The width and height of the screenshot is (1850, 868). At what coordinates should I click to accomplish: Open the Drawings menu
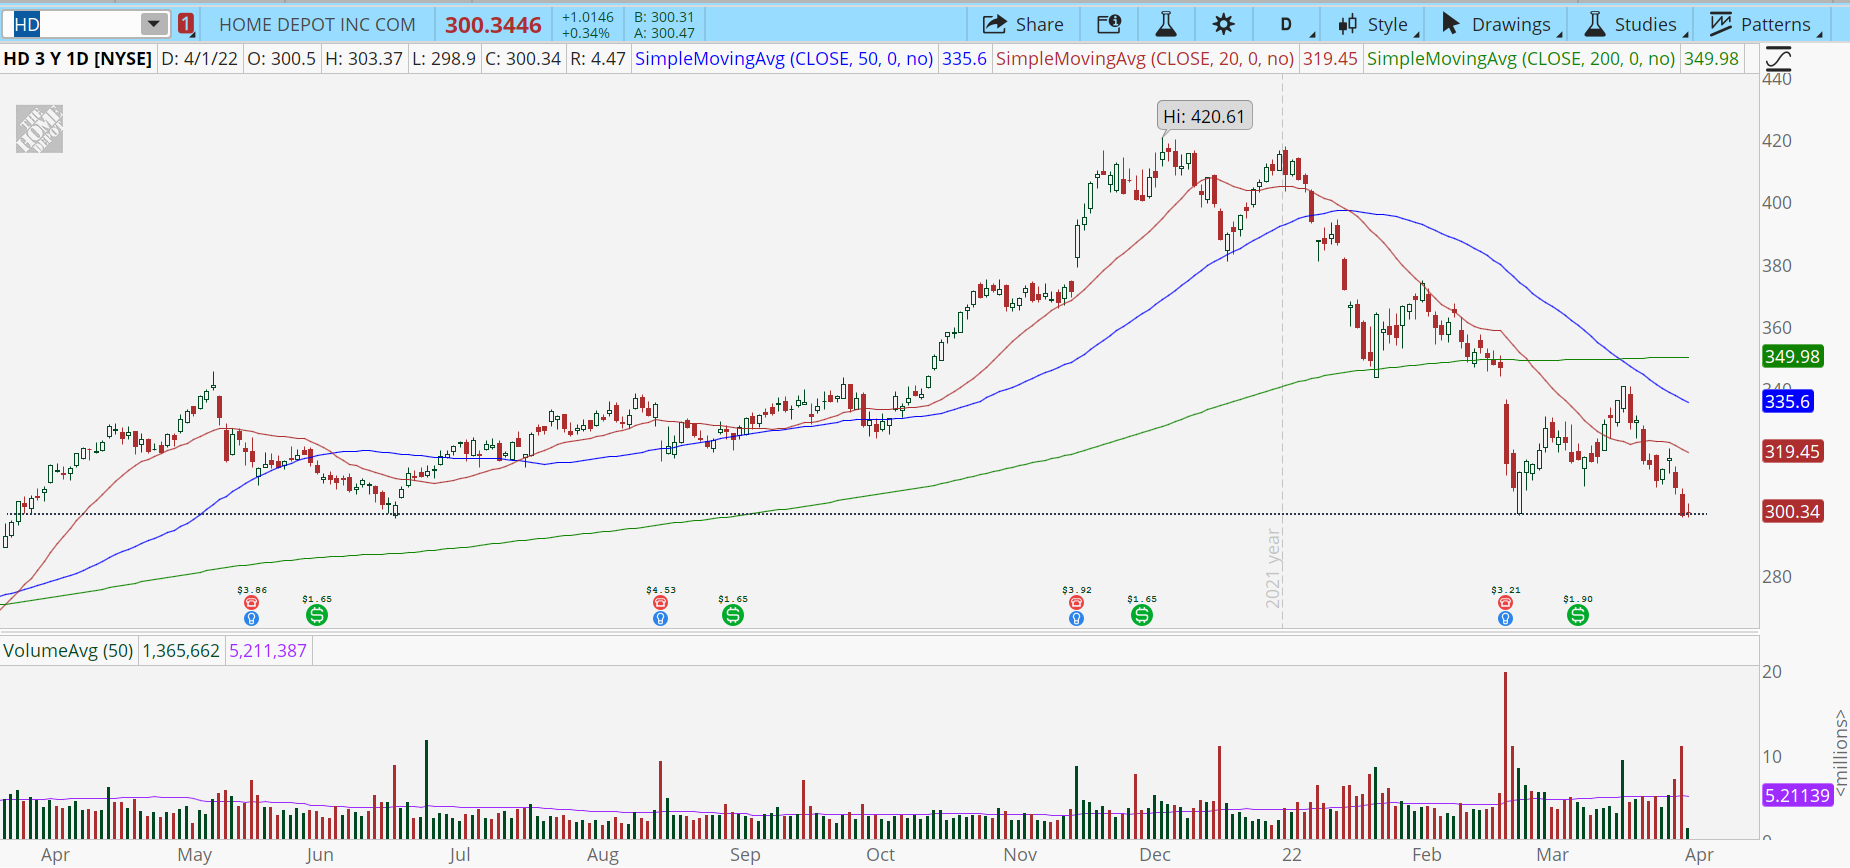click(x=1501, y=24)
